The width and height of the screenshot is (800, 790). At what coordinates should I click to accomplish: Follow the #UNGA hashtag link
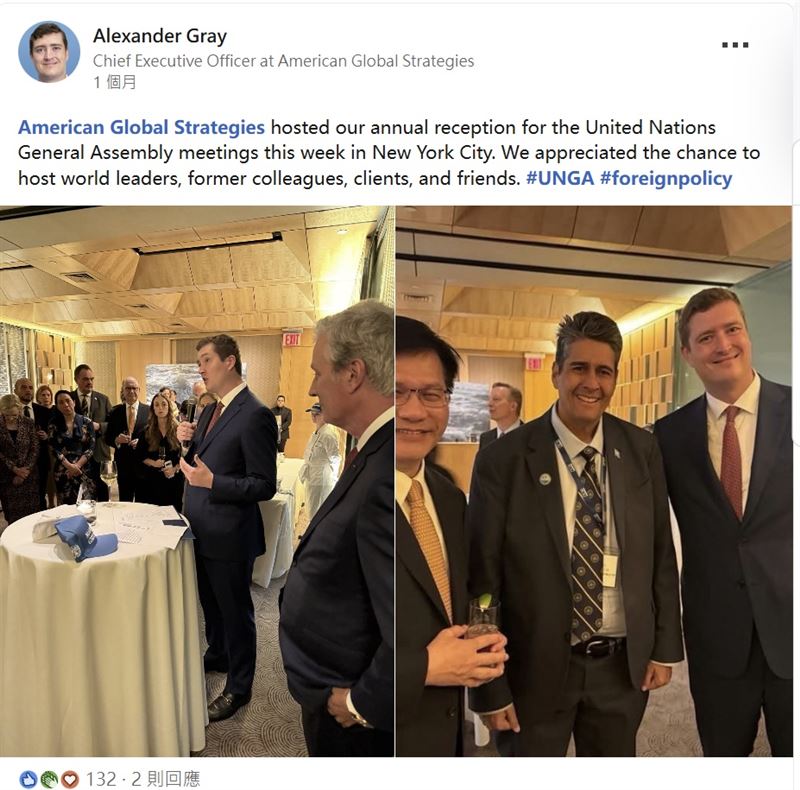coord(560,178)
